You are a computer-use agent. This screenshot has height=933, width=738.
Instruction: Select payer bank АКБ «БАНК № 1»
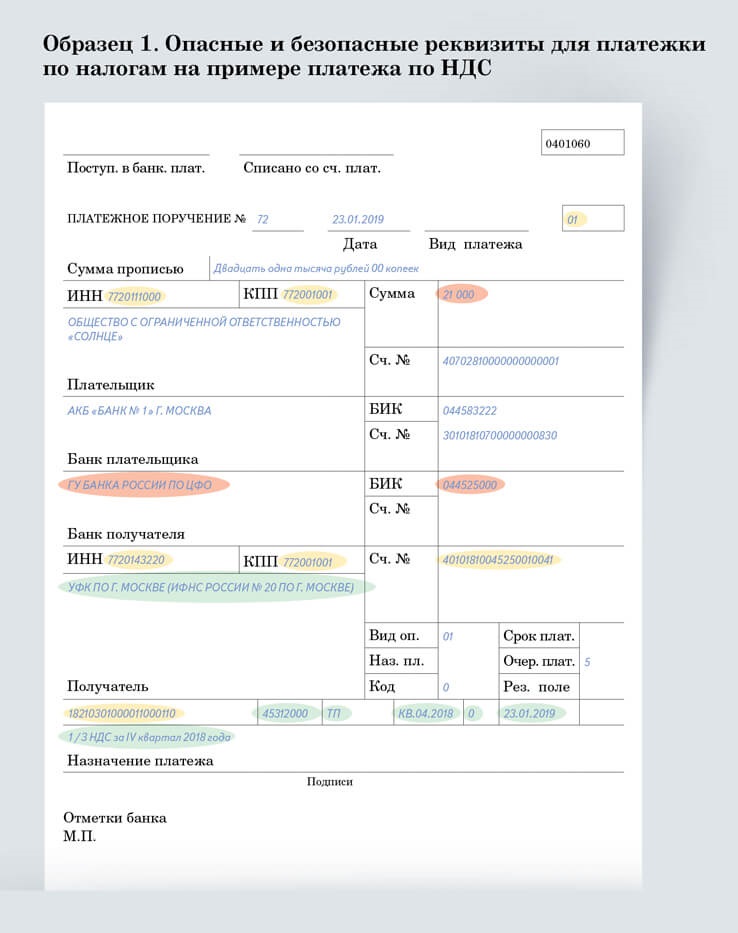140,410
